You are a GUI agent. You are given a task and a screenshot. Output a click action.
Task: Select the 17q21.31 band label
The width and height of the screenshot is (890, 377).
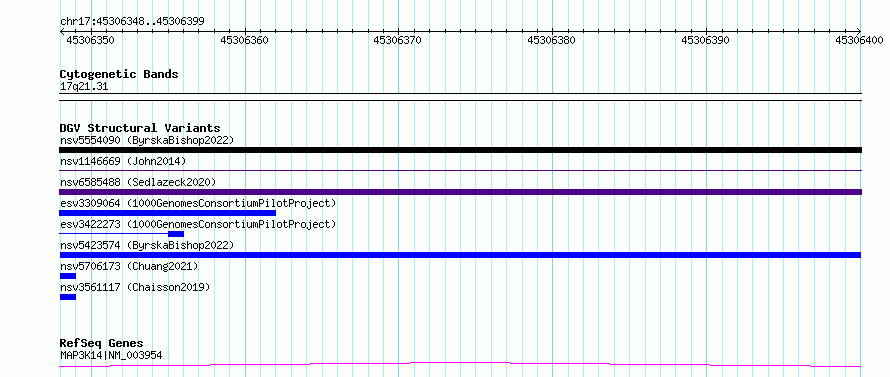coord(84,87)
